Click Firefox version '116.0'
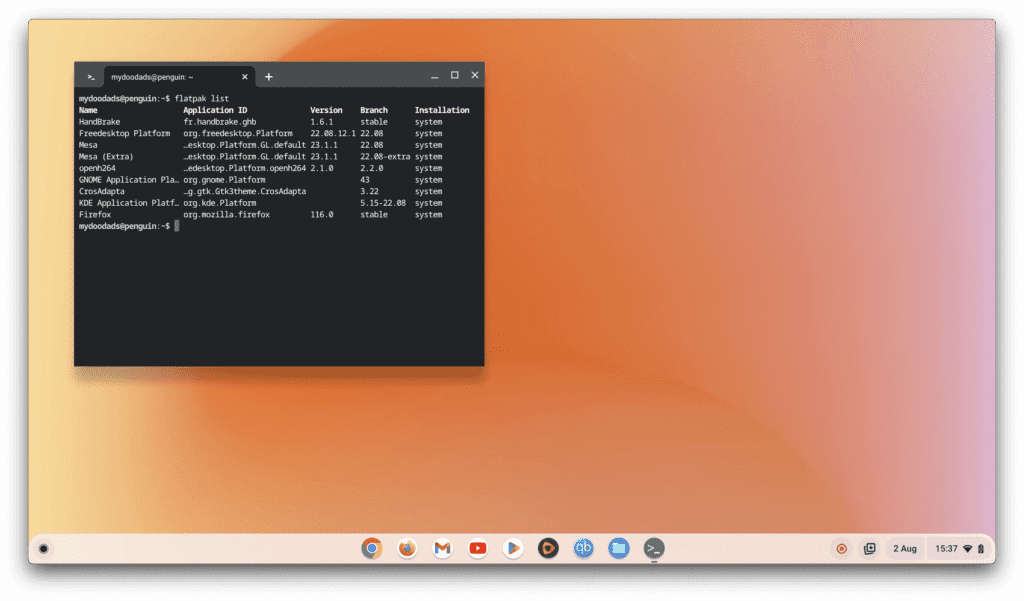This screenshot has height=601, width=1024. click(321, 215)
